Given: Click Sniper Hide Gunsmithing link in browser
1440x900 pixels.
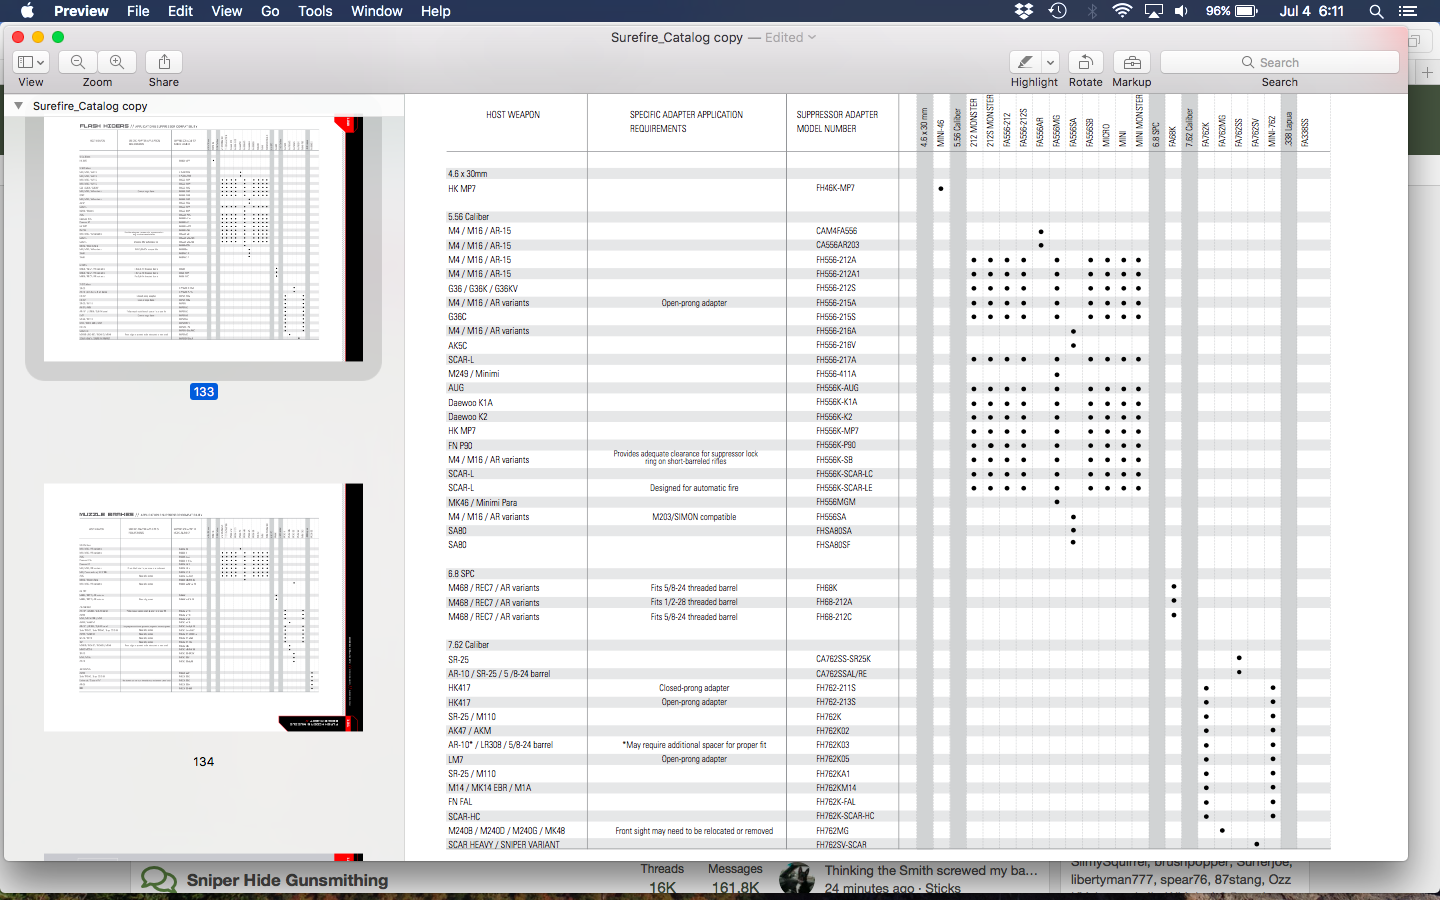Looking at the screenshot, I should (287, 880).
